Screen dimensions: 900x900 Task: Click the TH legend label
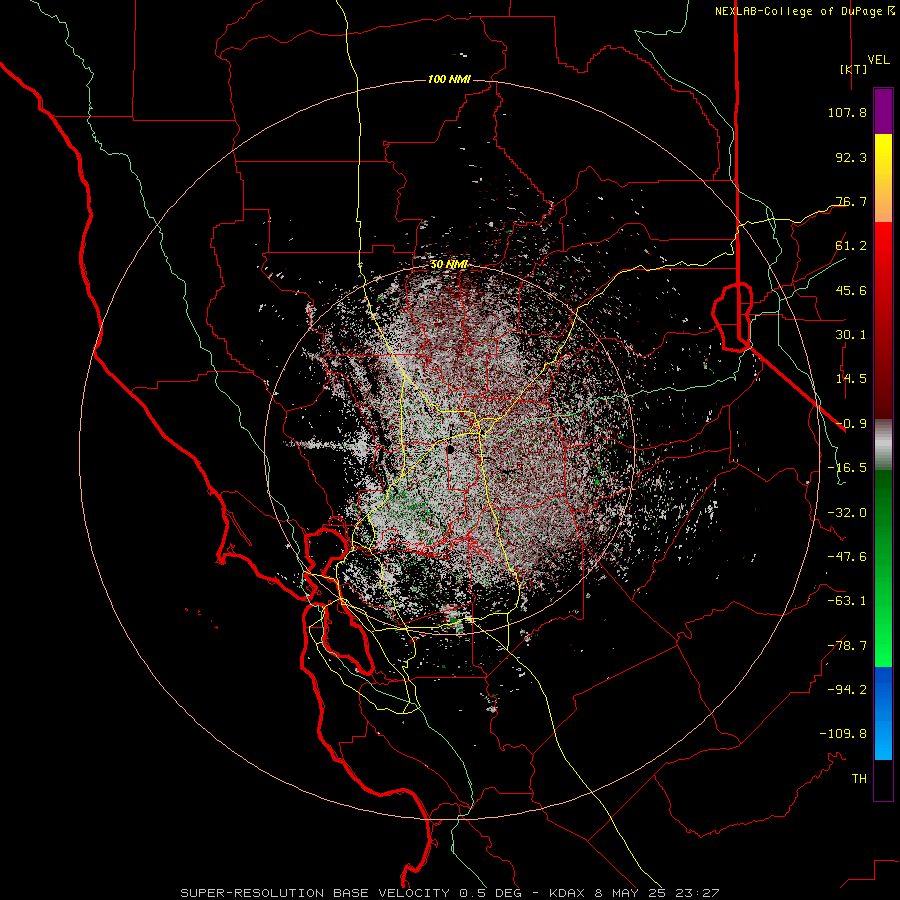tap(859, 779)
